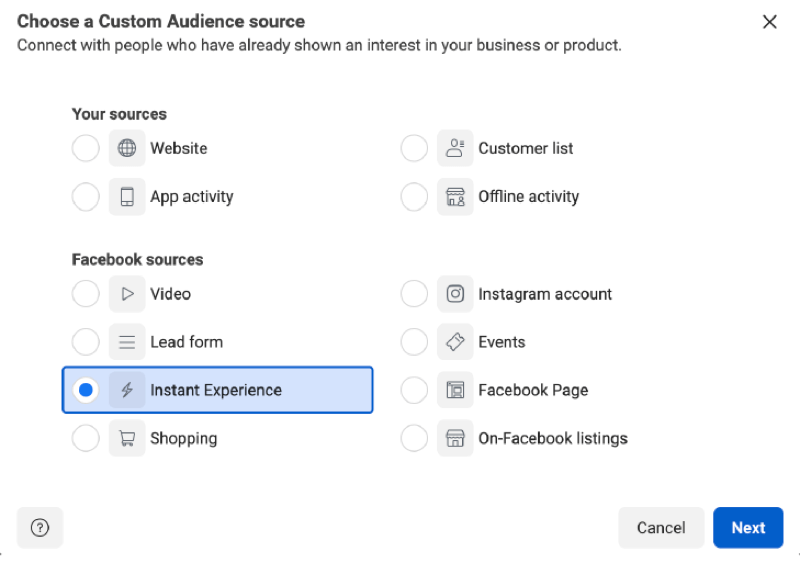
Task: Select the Facebook Page radio button
Action: point(414,390)
